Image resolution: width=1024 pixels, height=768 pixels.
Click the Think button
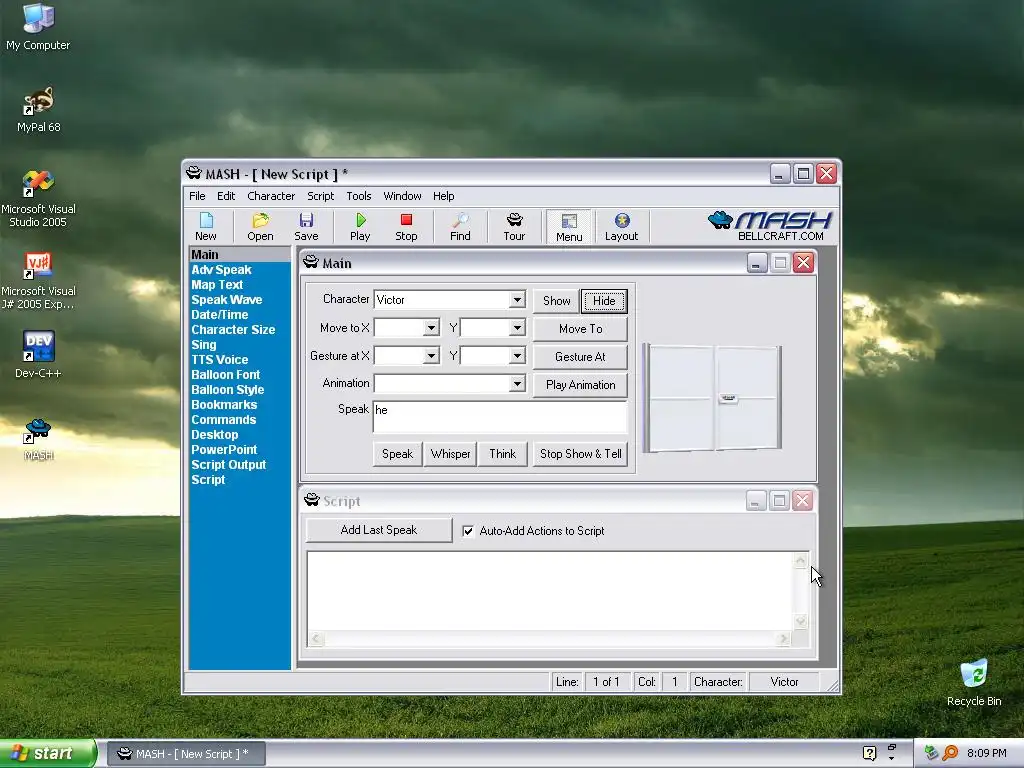tap(502, 454)
